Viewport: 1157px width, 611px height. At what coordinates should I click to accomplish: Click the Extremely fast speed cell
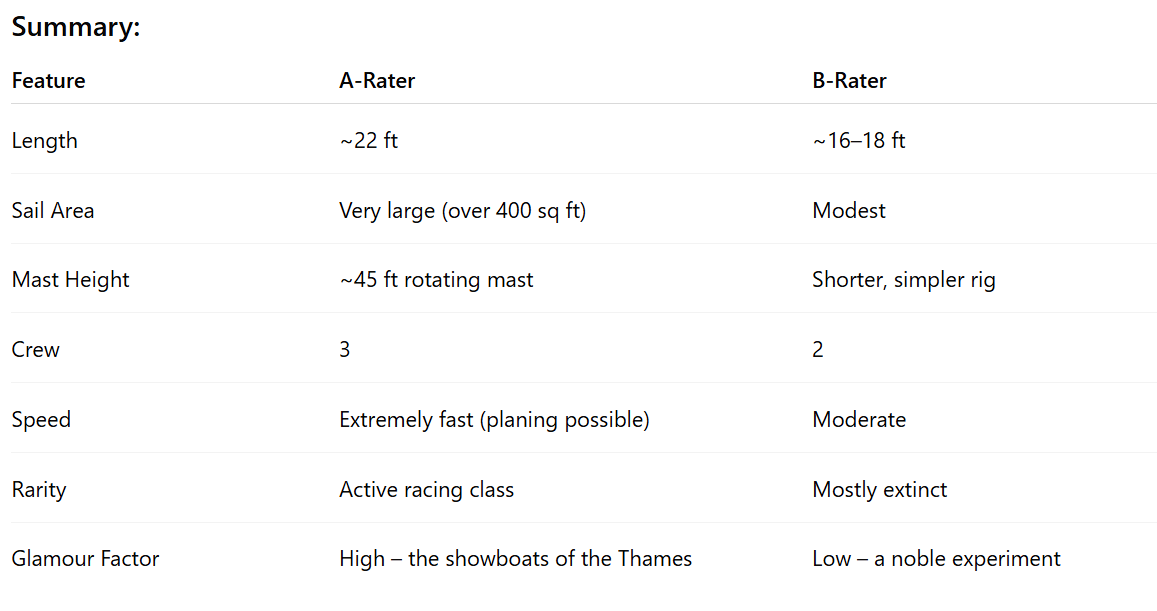click(x=494, y=420)
